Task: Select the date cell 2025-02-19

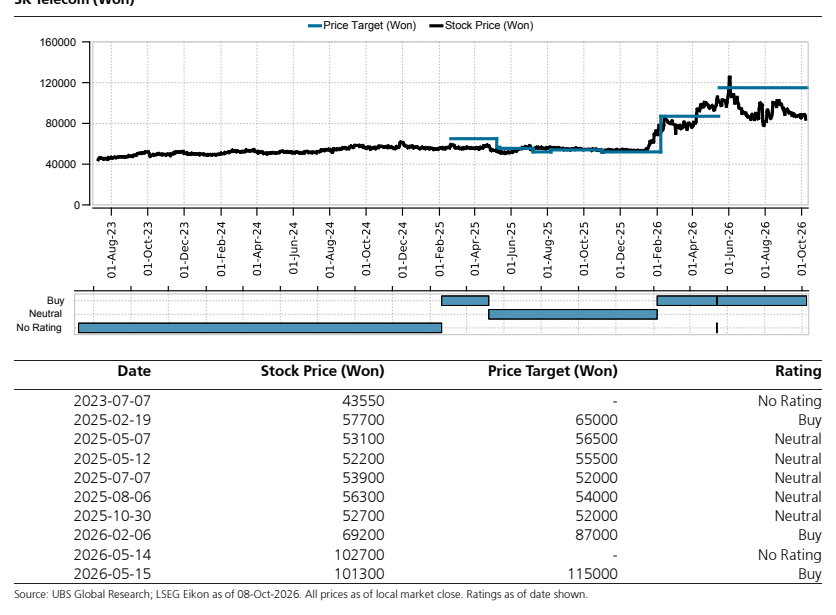Action: [112, 420]
